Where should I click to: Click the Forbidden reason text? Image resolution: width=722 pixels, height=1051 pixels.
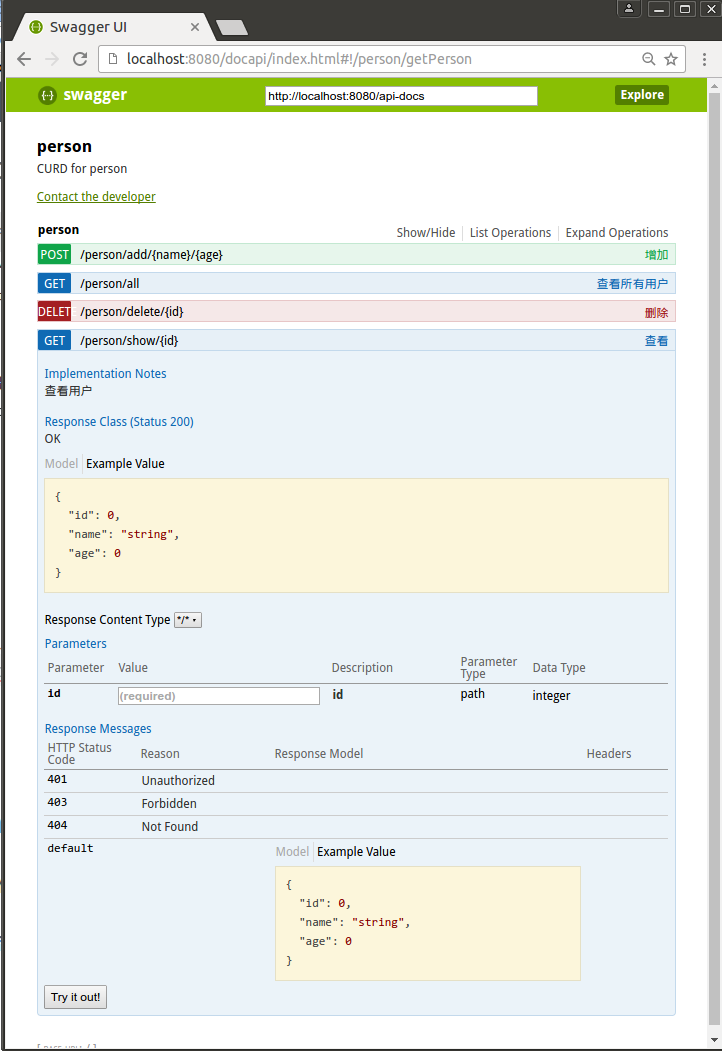pos(169,804)
